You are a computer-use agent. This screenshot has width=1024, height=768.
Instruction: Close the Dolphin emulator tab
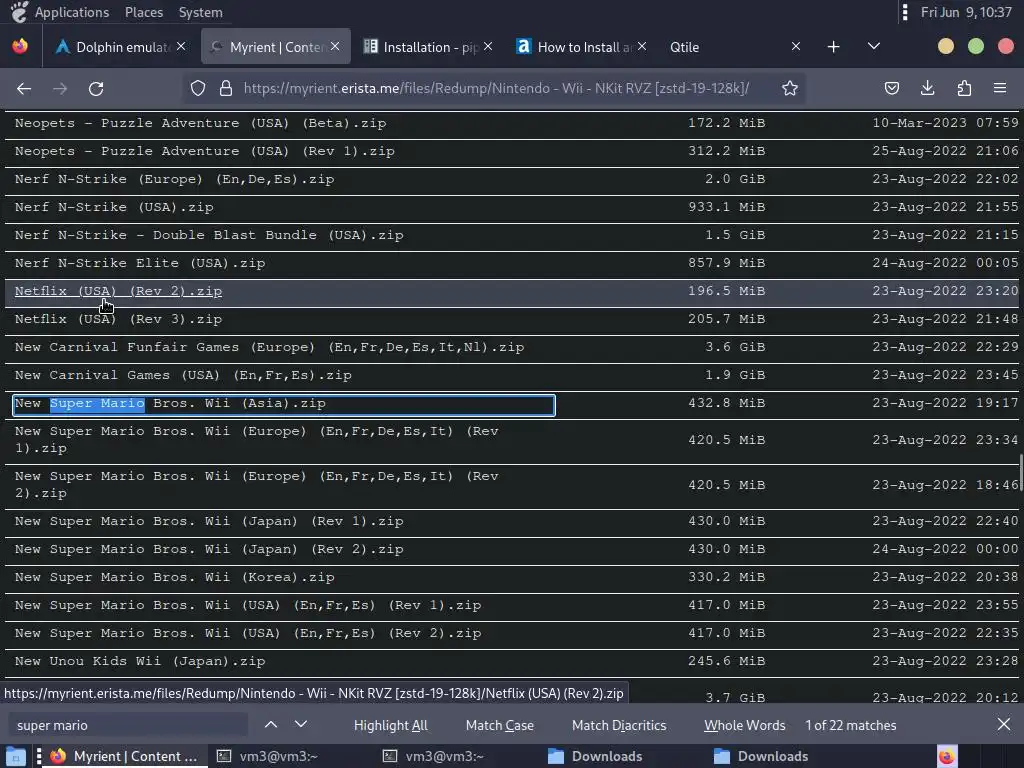[181, 46]
